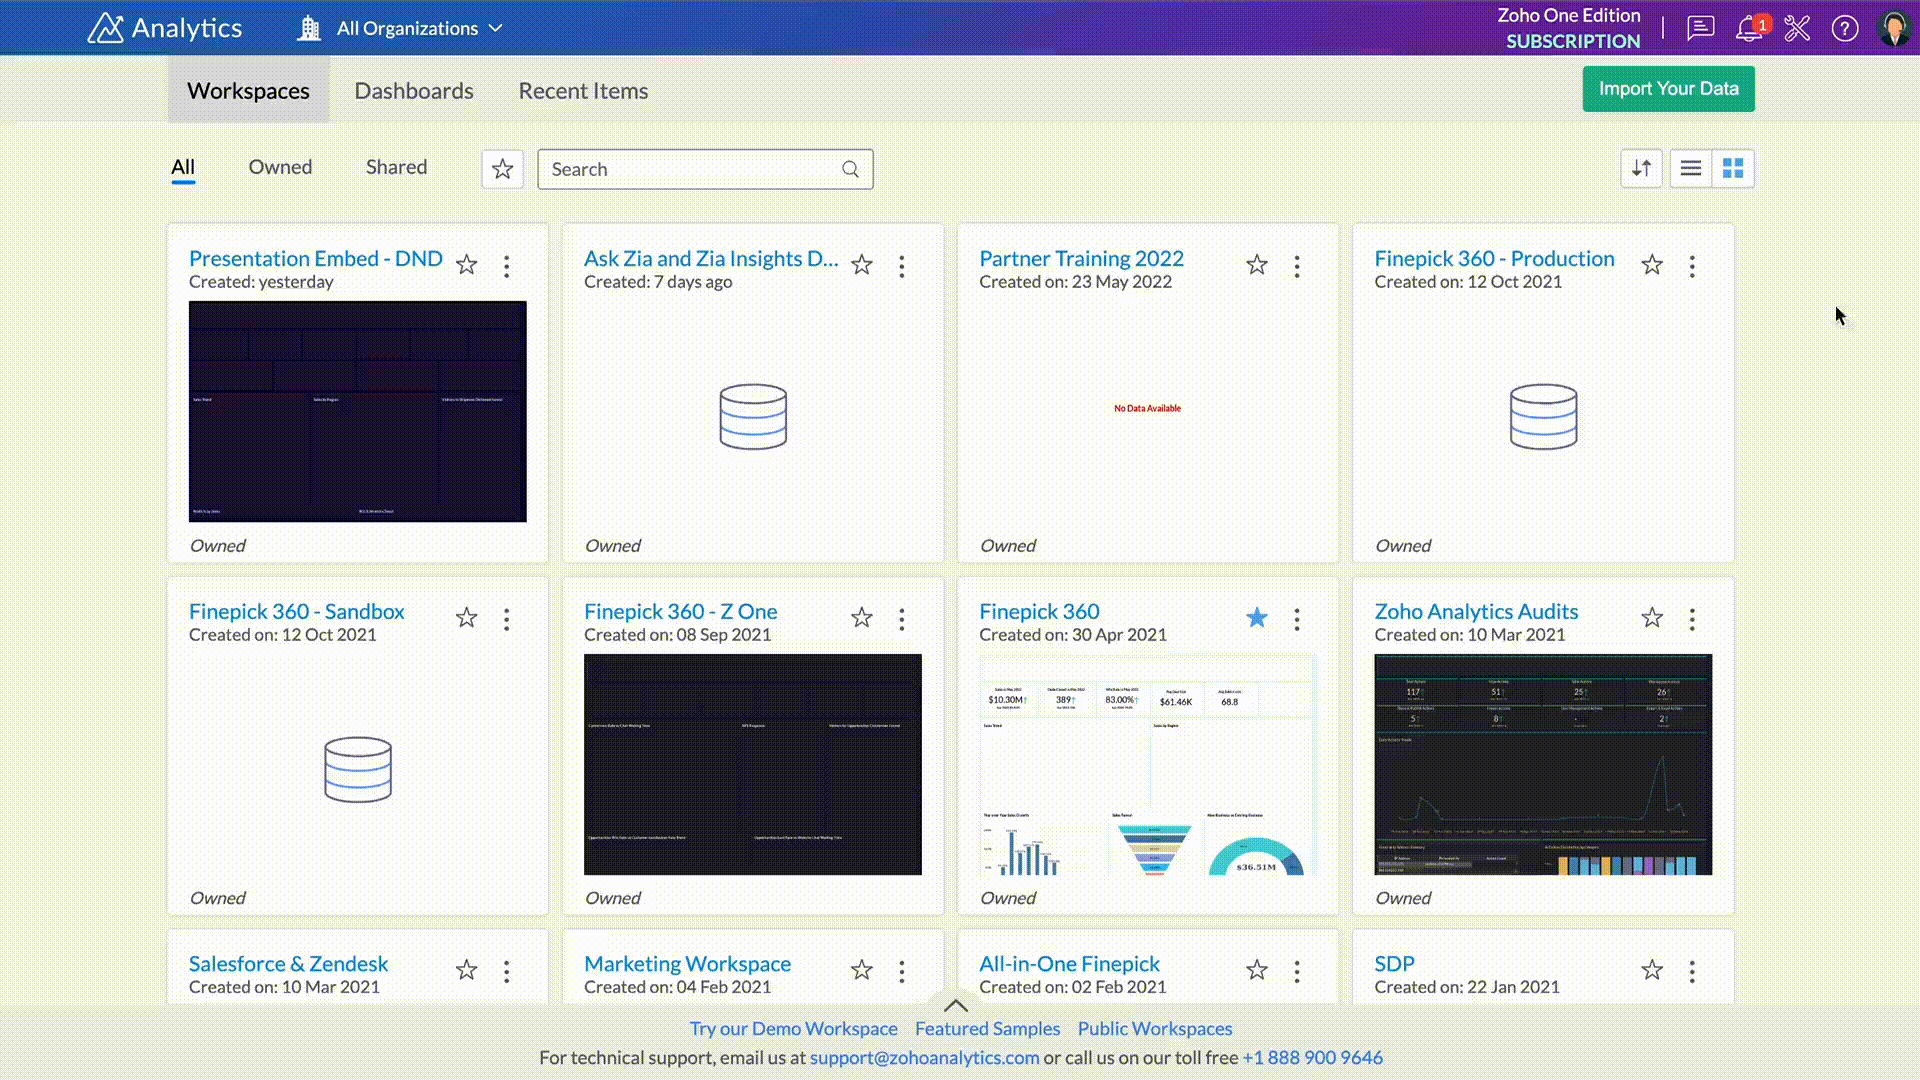
Task: Open more options for Finepick 360 created 30 Apr 2021
Action: click(x=1297, y=619)
